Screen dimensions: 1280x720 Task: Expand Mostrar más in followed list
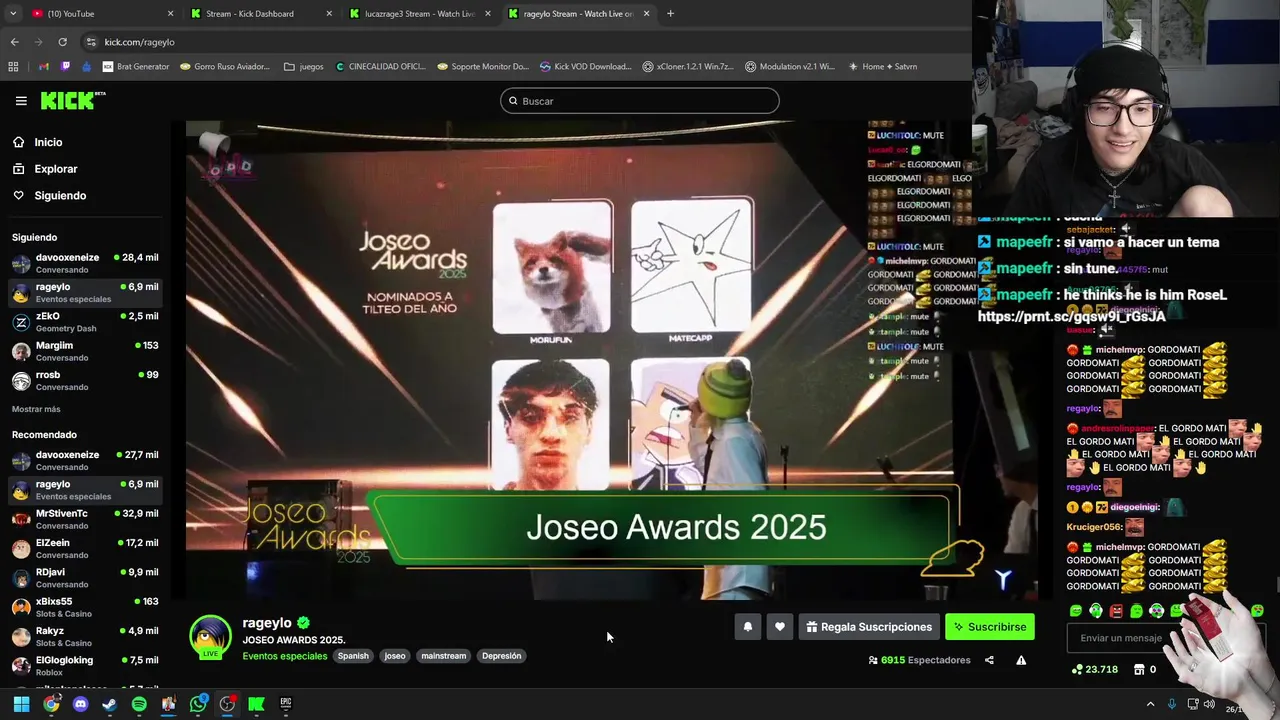[36, 409]
